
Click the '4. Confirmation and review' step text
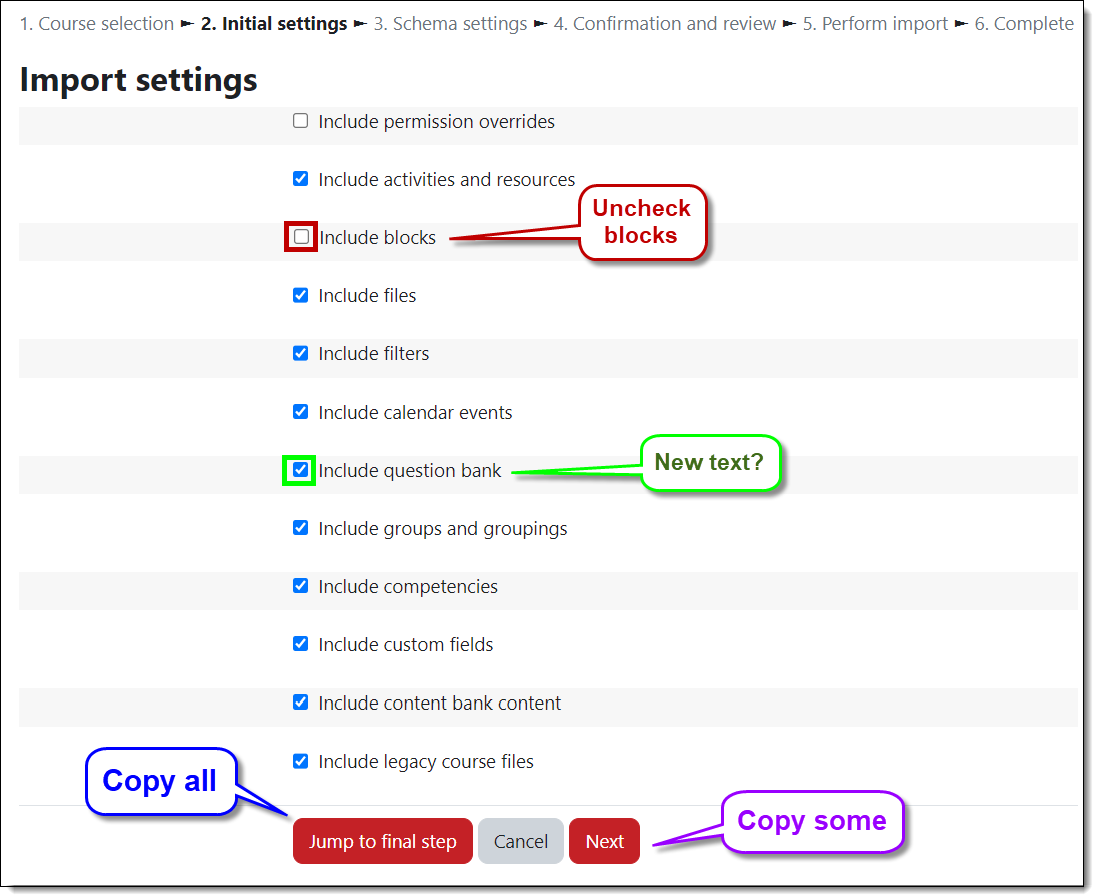(665, 24)
